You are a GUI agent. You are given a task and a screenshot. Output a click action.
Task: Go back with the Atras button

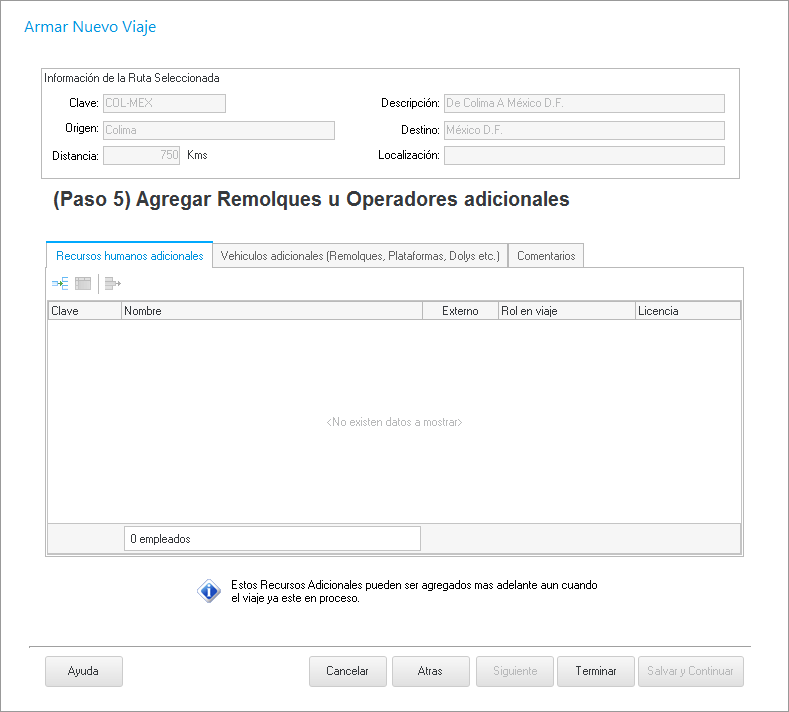point(430,672)
